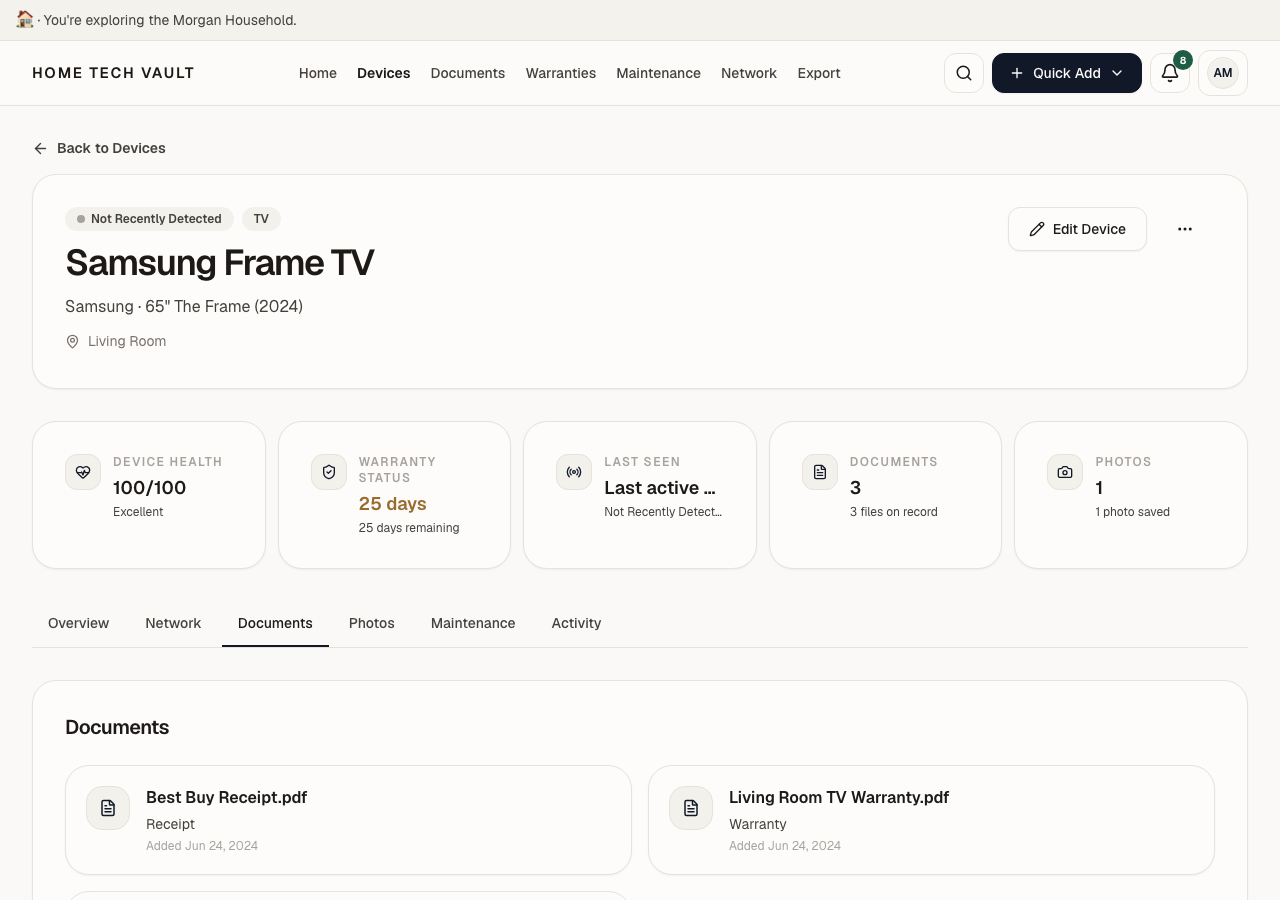Open the AM user avatar menu
The height and width of the screenshot is (900, 1280).
tap(1223, 73)
